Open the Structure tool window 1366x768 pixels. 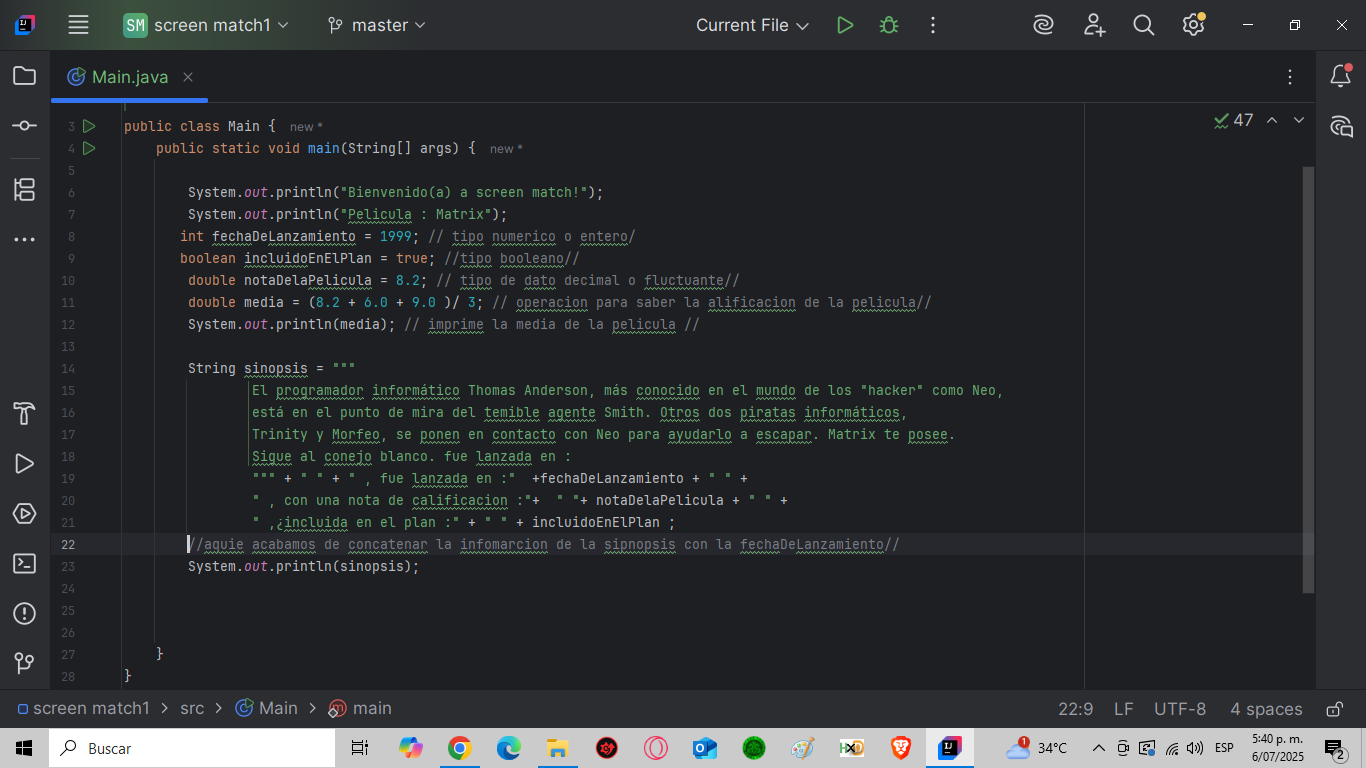(x=25, y=189)
